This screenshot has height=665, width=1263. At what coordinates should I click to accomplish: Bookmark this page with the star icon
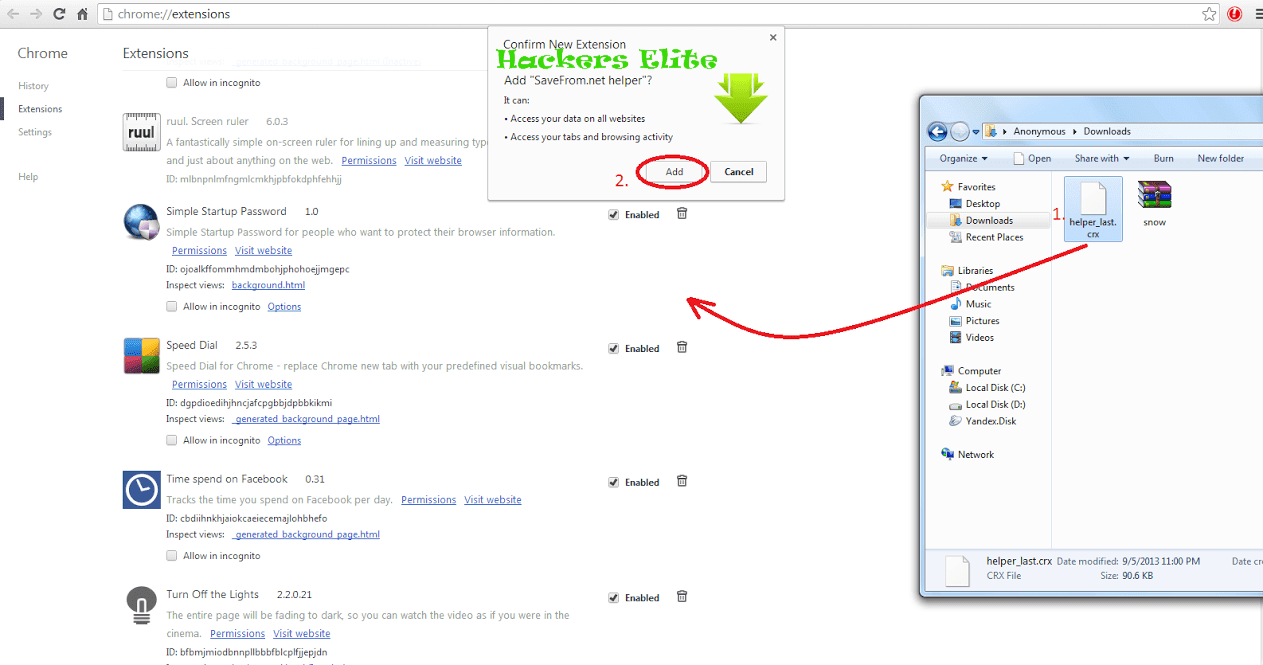point(1209,14)
